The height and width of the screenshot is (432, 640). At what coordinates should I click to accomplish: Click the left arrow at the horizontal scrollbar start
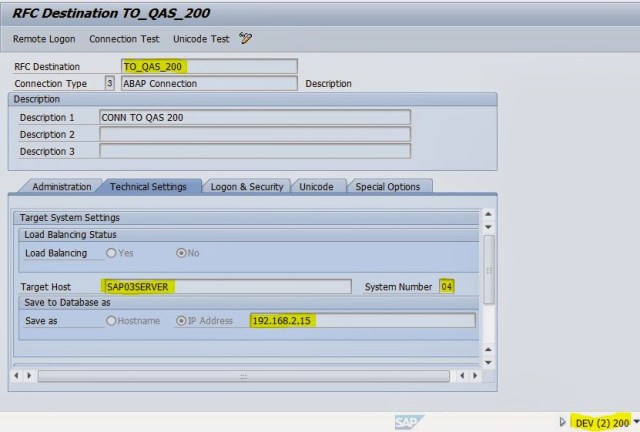click(16, 375)
